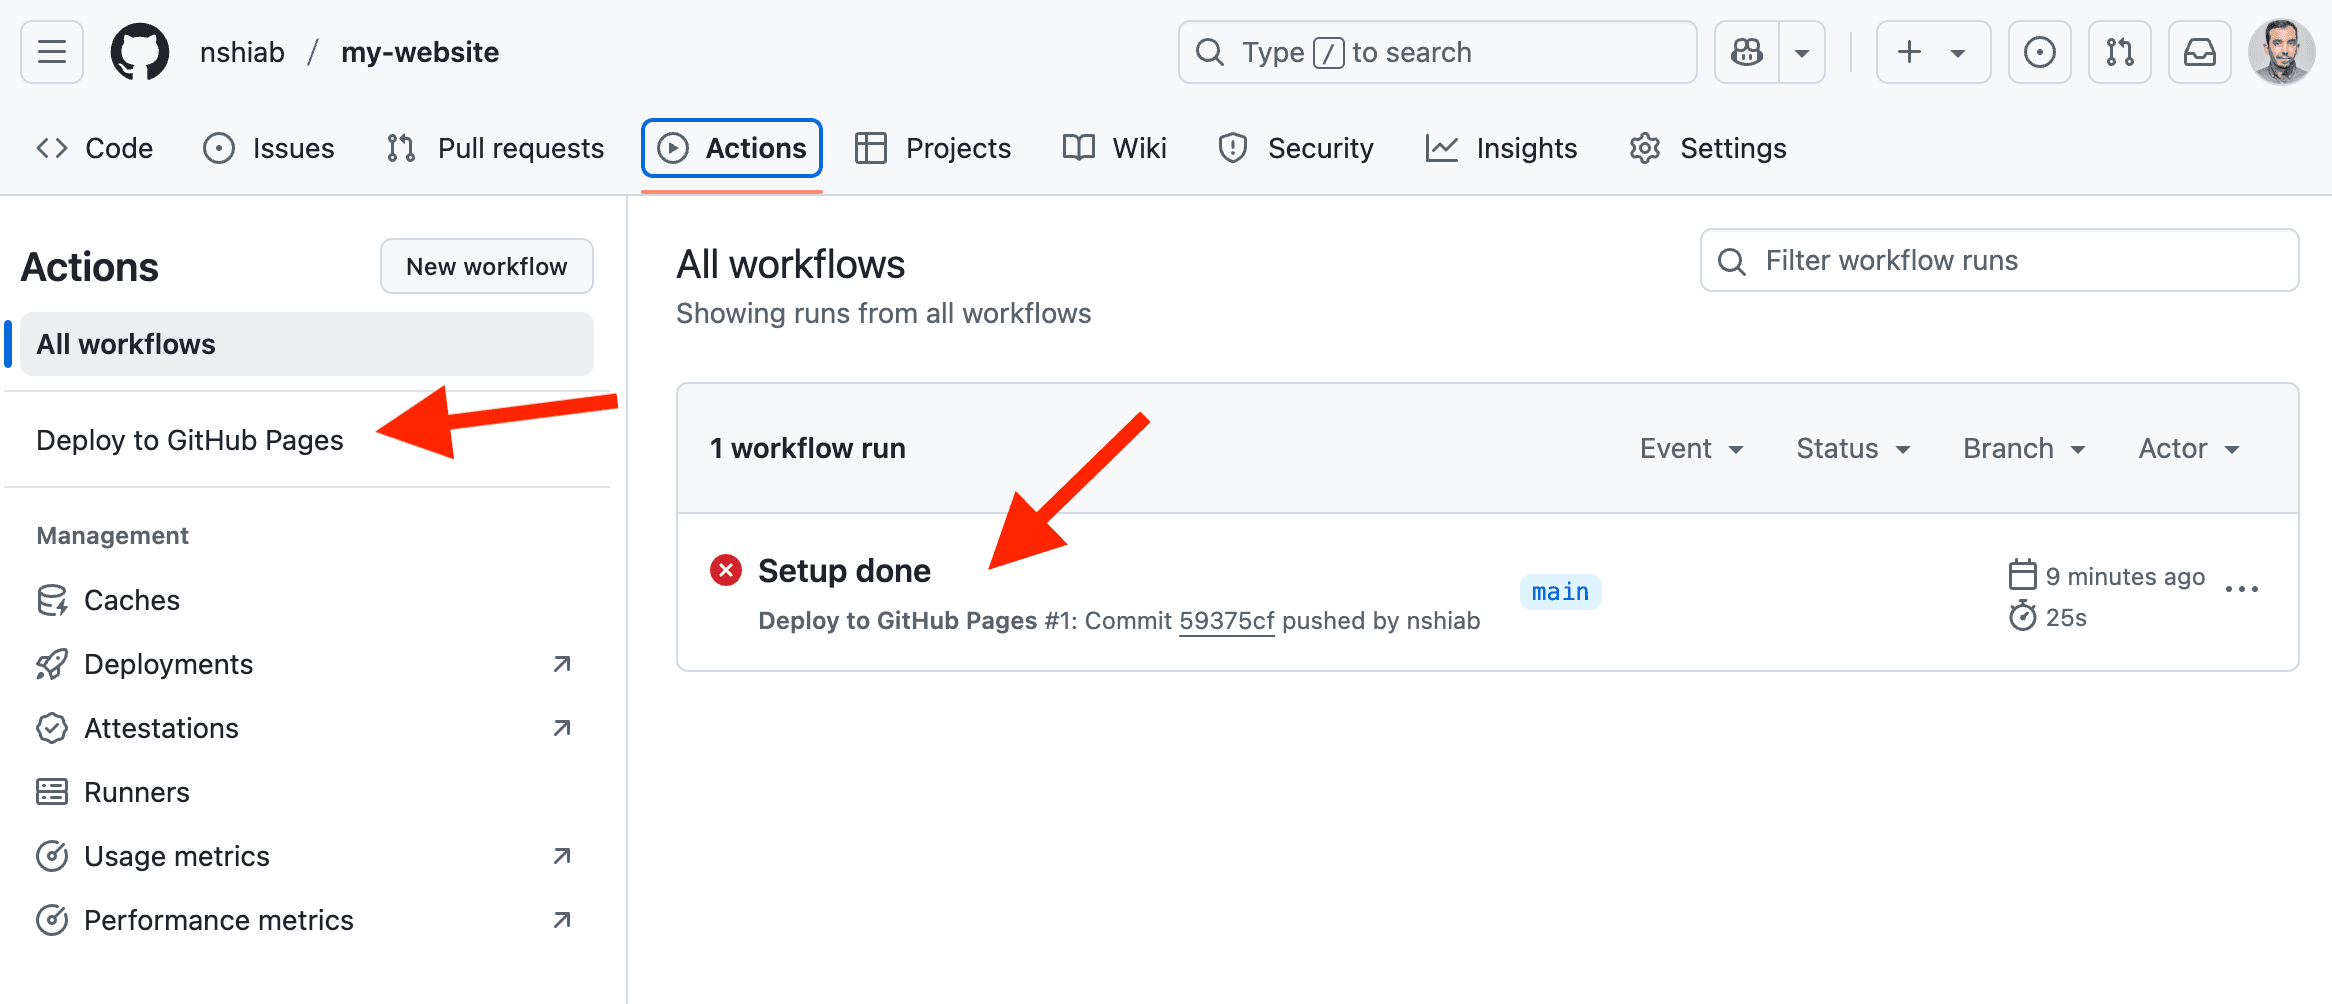This screenshot has height=1004, width=2332.
Task: Click the Attestations verified-badge icon
Action: point(52,728)
